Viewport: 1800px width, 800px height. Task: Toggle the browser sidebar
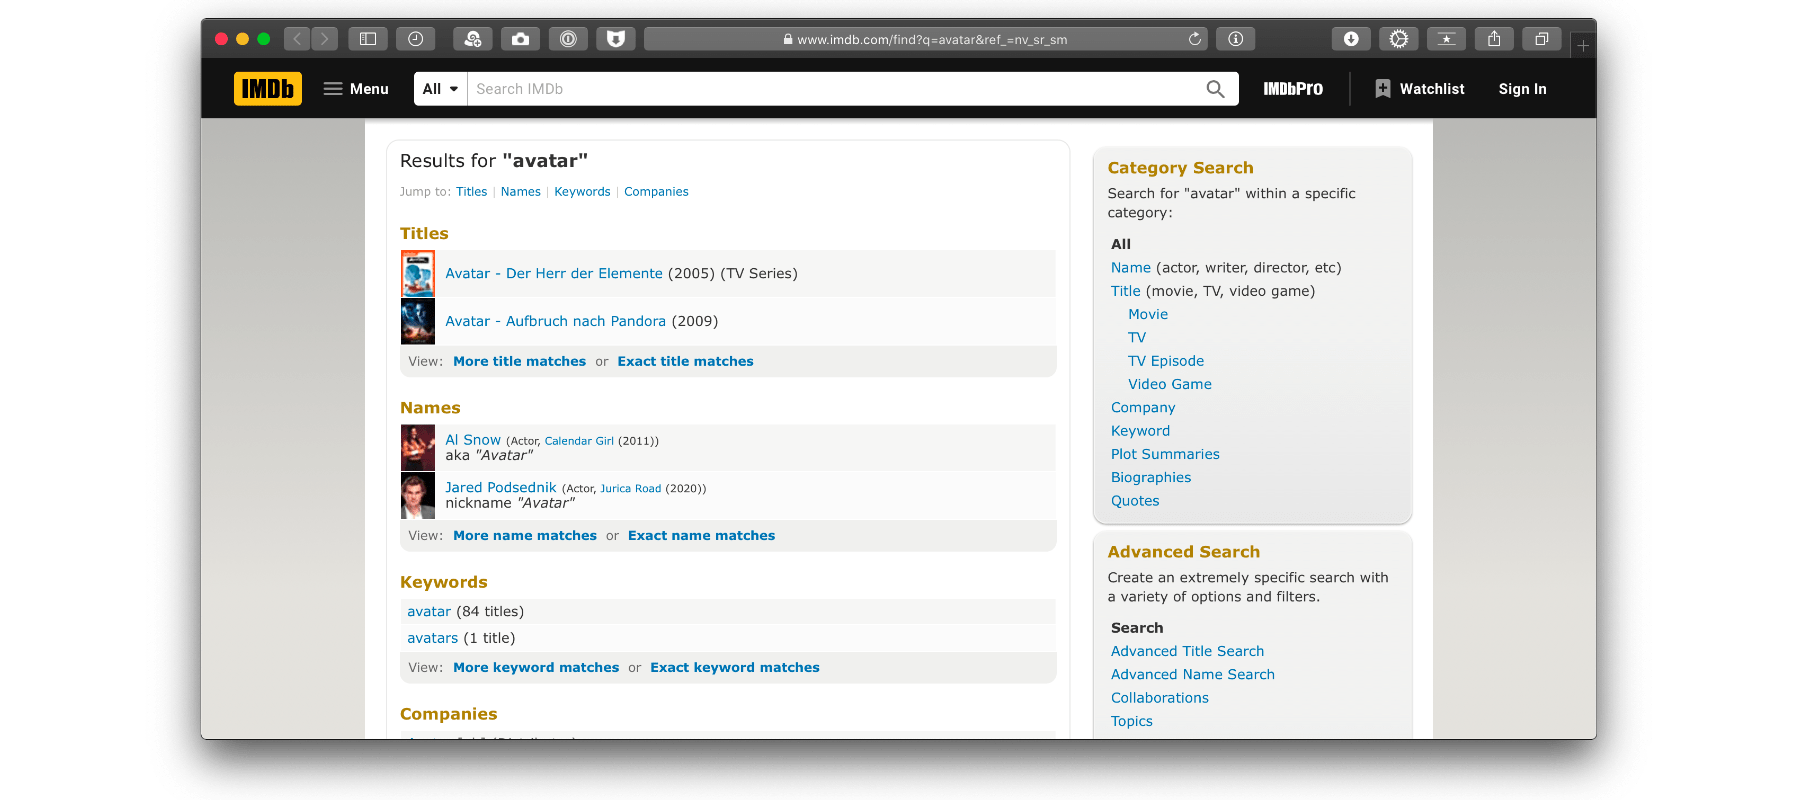pyautogui.click(x=368, y=39)
